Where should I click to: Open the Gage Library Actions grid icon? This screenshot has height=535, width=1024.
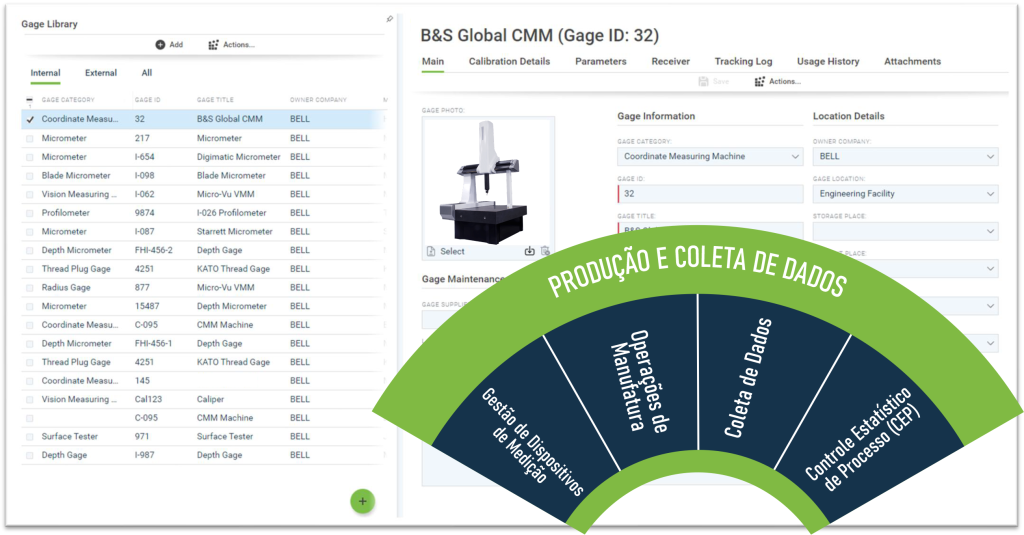point(214,45)
